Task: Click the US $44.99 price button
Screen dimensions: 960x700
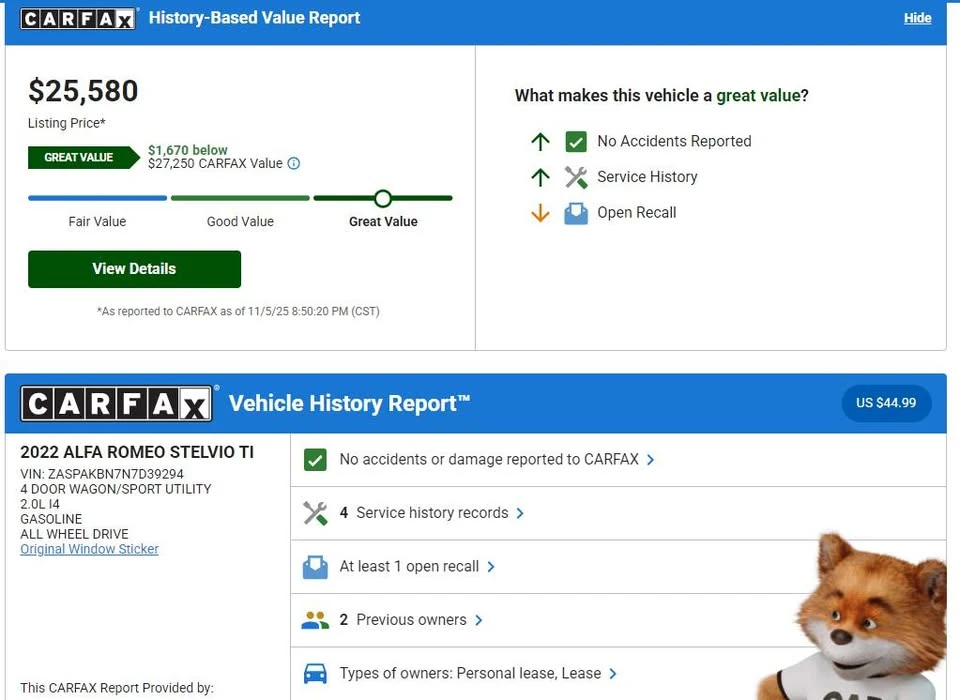Action: (x=886, y=403)
